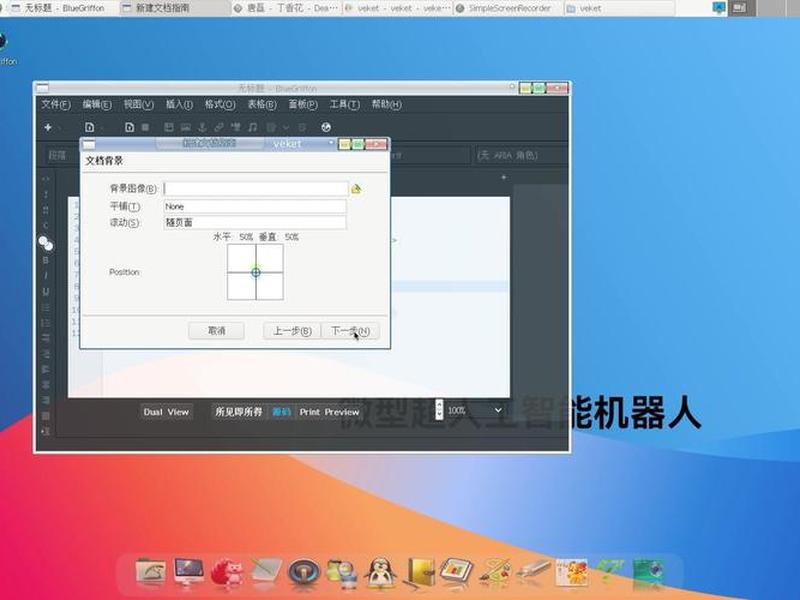Image resolution: width=800 pixels, height=600 pixels.
Task: Click the anchor toolbar icon
Action: [202, 127]
